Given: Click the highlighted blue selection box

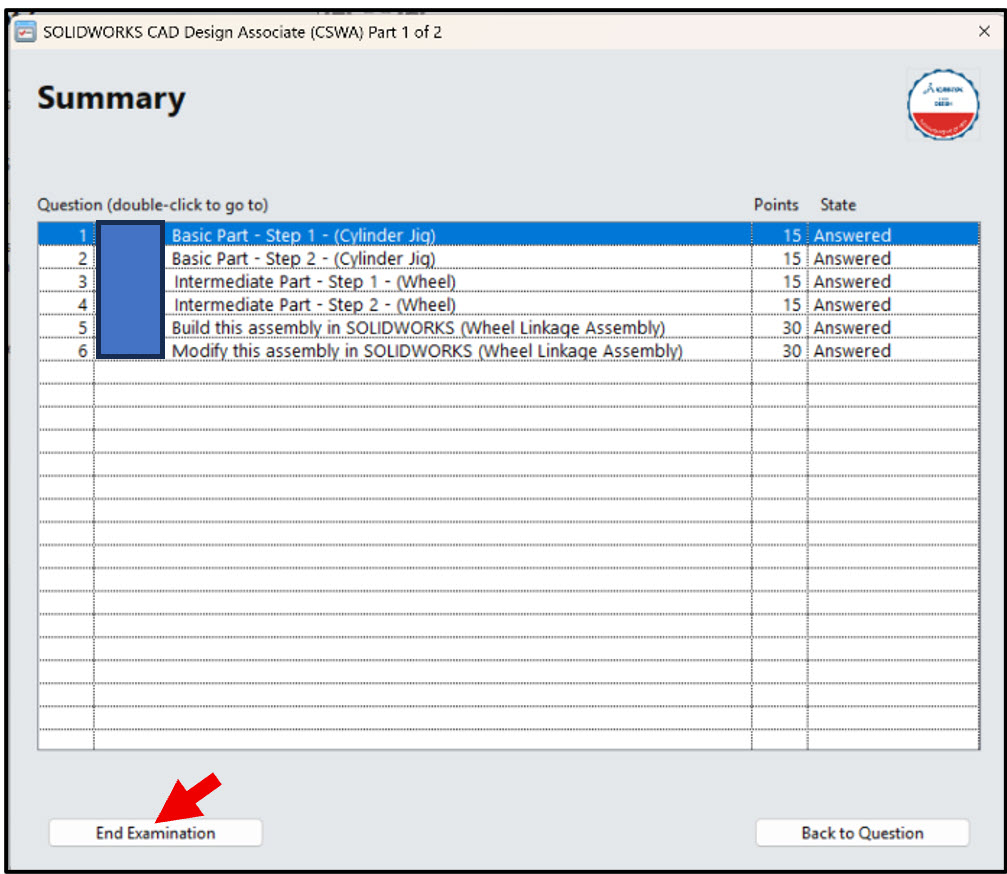Looking at the screenshot, I should [x=130, y=290].
